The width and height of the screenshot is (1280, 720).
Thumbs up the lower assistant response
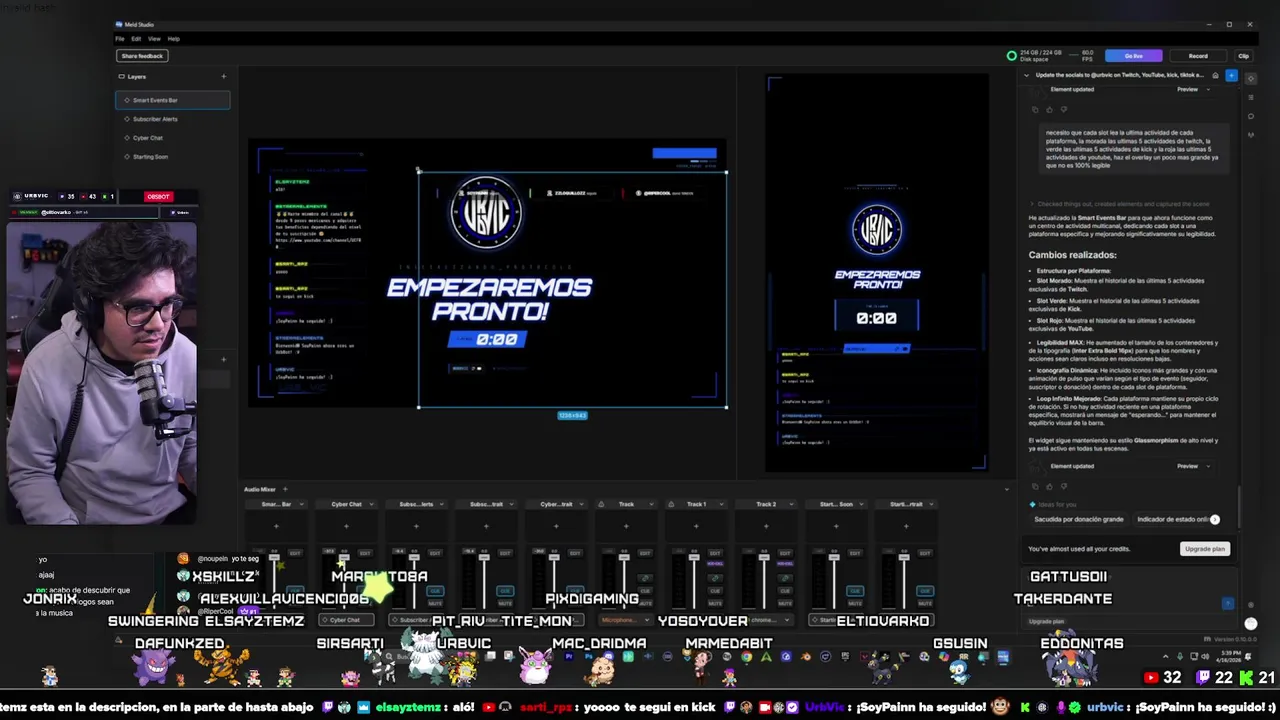tap(1049, 486)
